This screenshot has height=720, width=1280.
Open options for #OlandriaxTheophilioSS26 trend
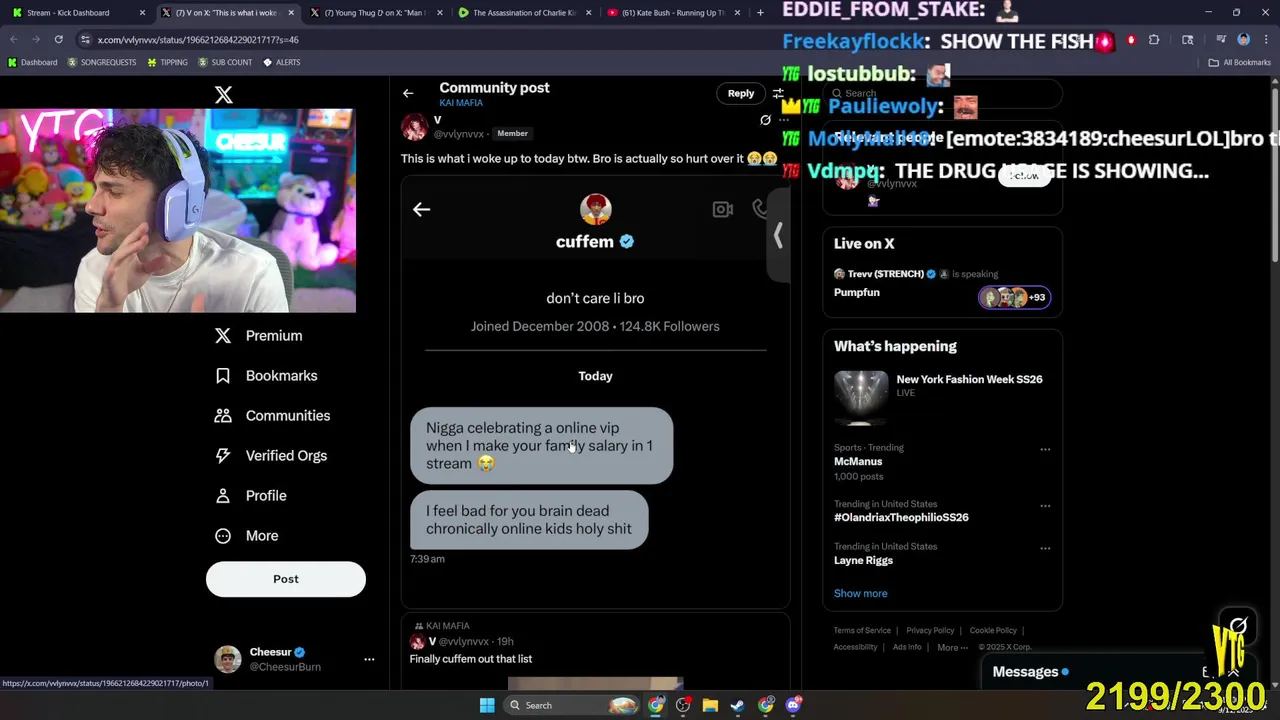tap(1045, 506)
